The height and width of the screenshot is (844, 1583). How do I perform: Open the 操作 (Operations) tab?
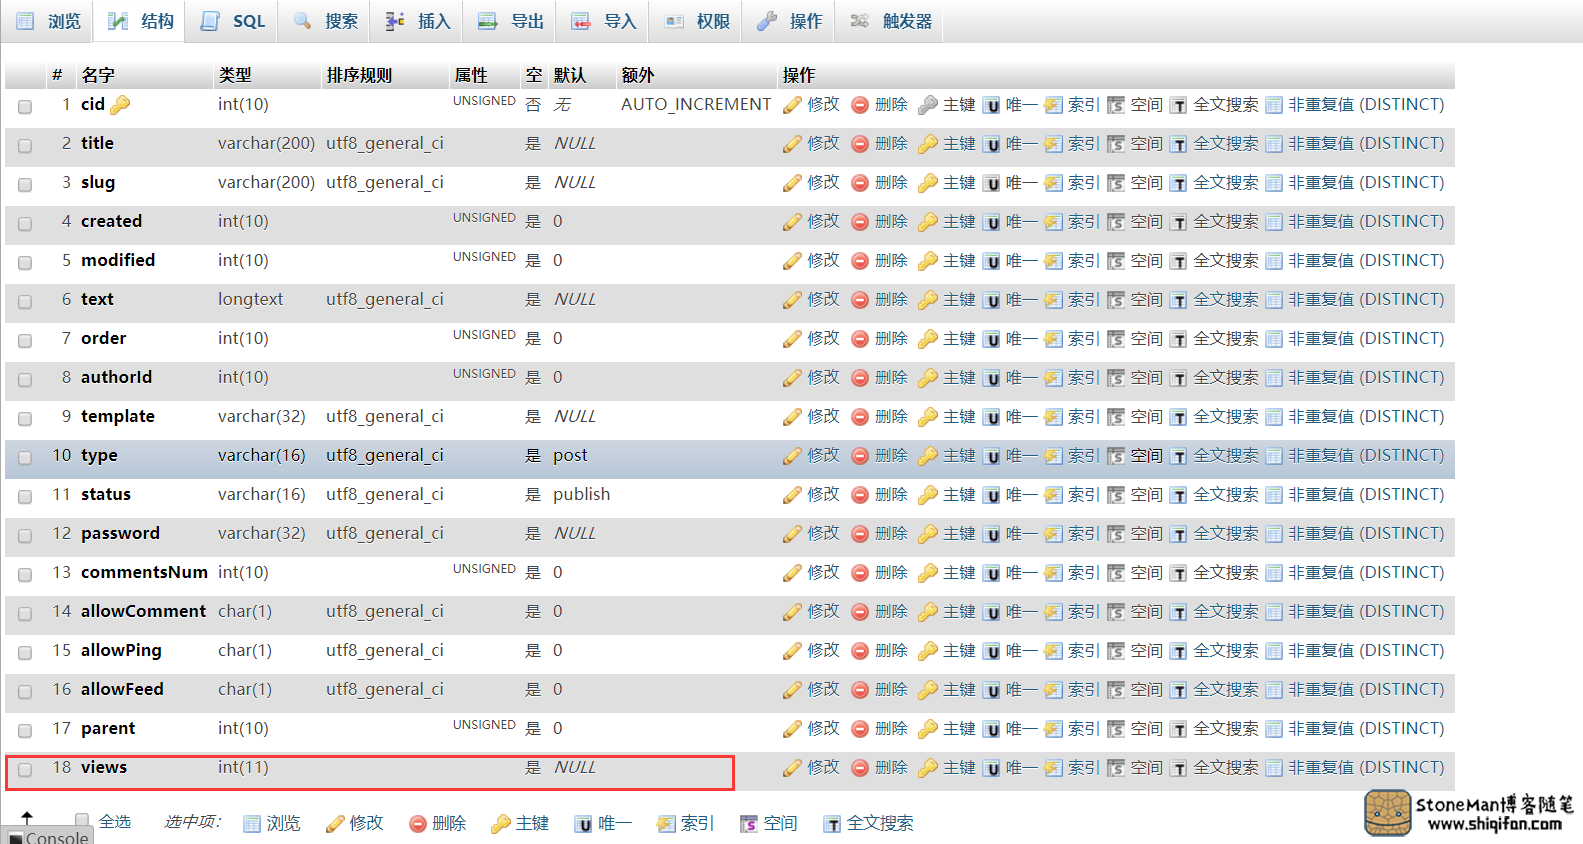point(790,21)
